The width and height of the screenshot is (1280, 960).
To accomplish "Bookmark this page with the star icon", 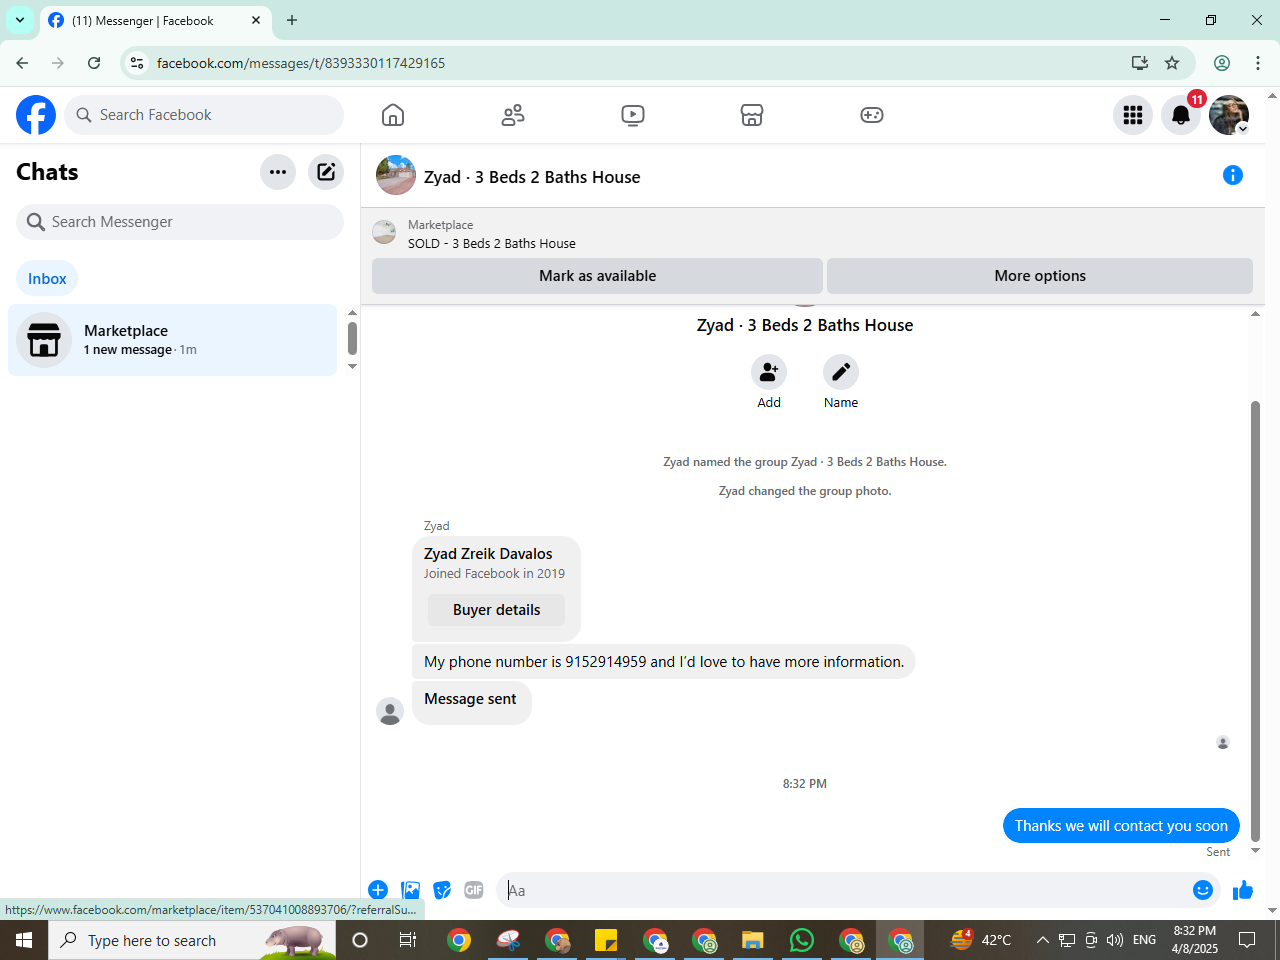I will tap(1172, 63).
